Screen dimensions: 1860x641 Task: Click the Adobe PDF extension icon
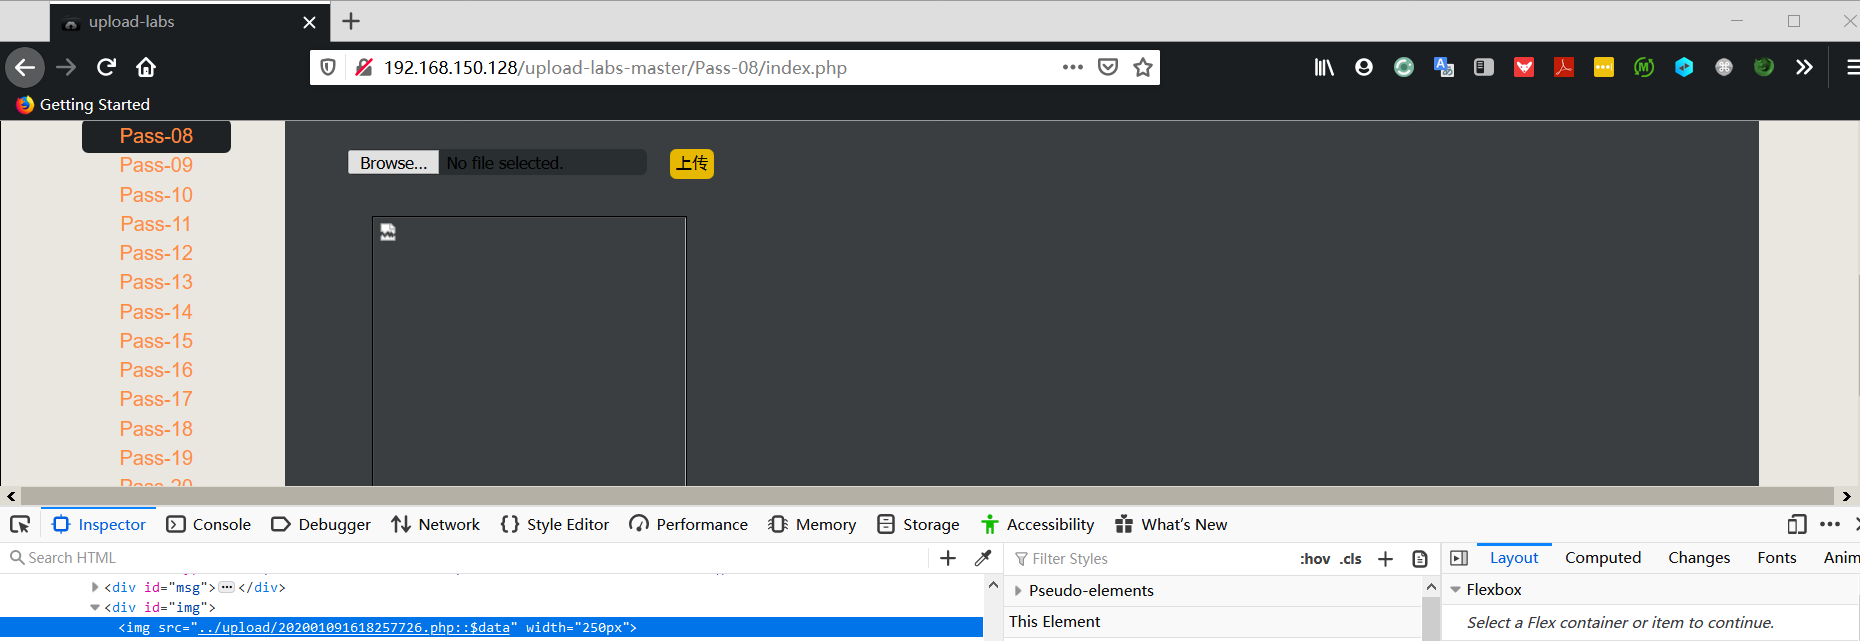[1564, 67]
